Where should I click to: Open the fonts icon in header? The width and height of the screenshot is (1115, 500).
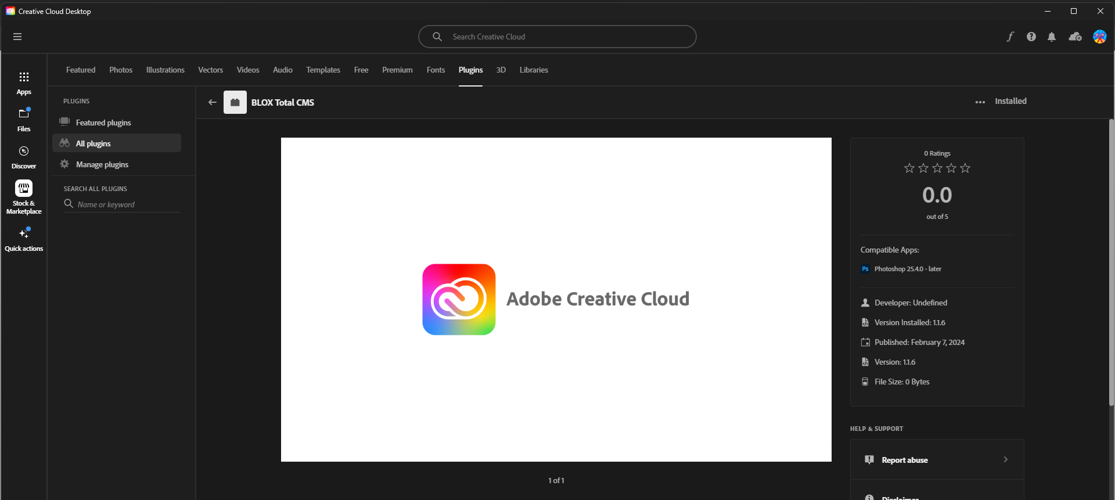coord(1010,37)
